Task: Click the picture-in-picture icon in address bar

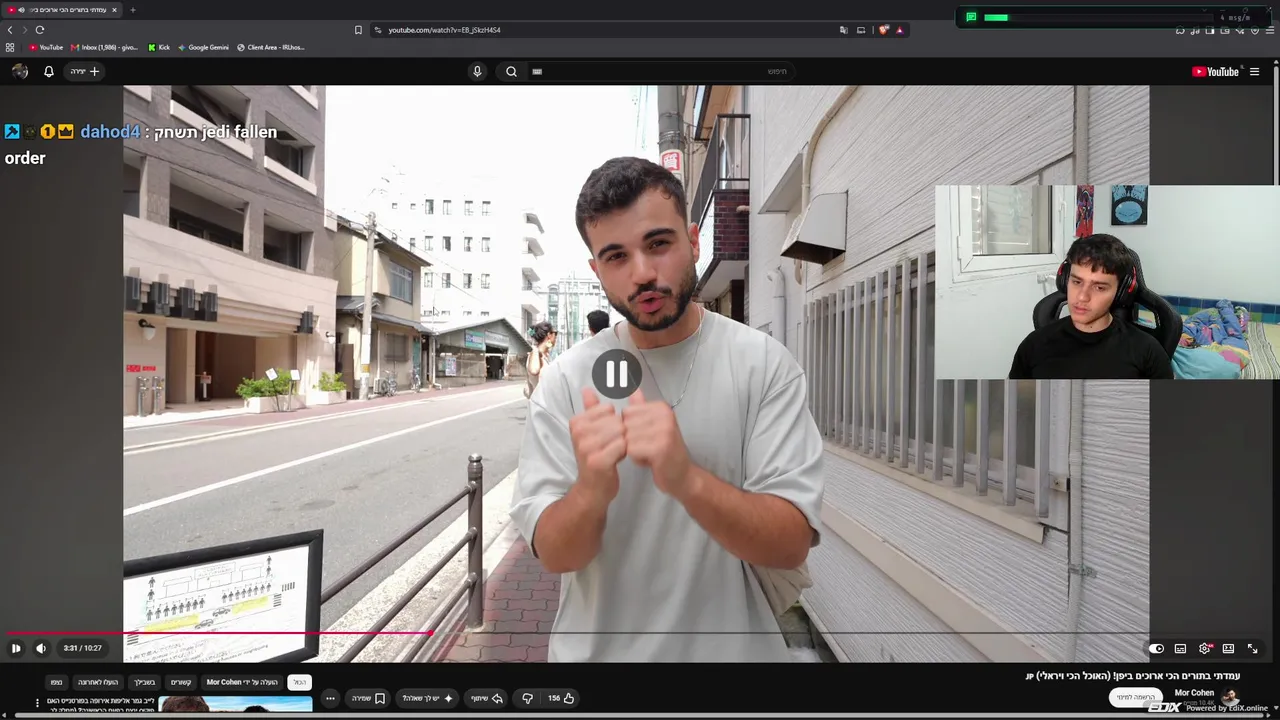Action: [x=861, y=30]
